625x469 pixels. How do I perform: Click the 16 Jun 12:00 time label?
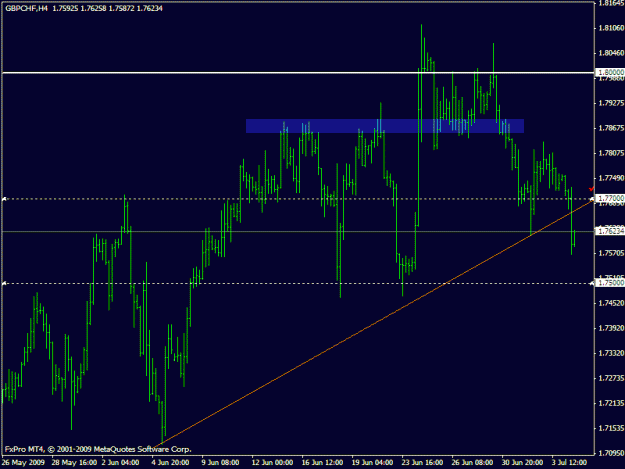pos(322,463)
